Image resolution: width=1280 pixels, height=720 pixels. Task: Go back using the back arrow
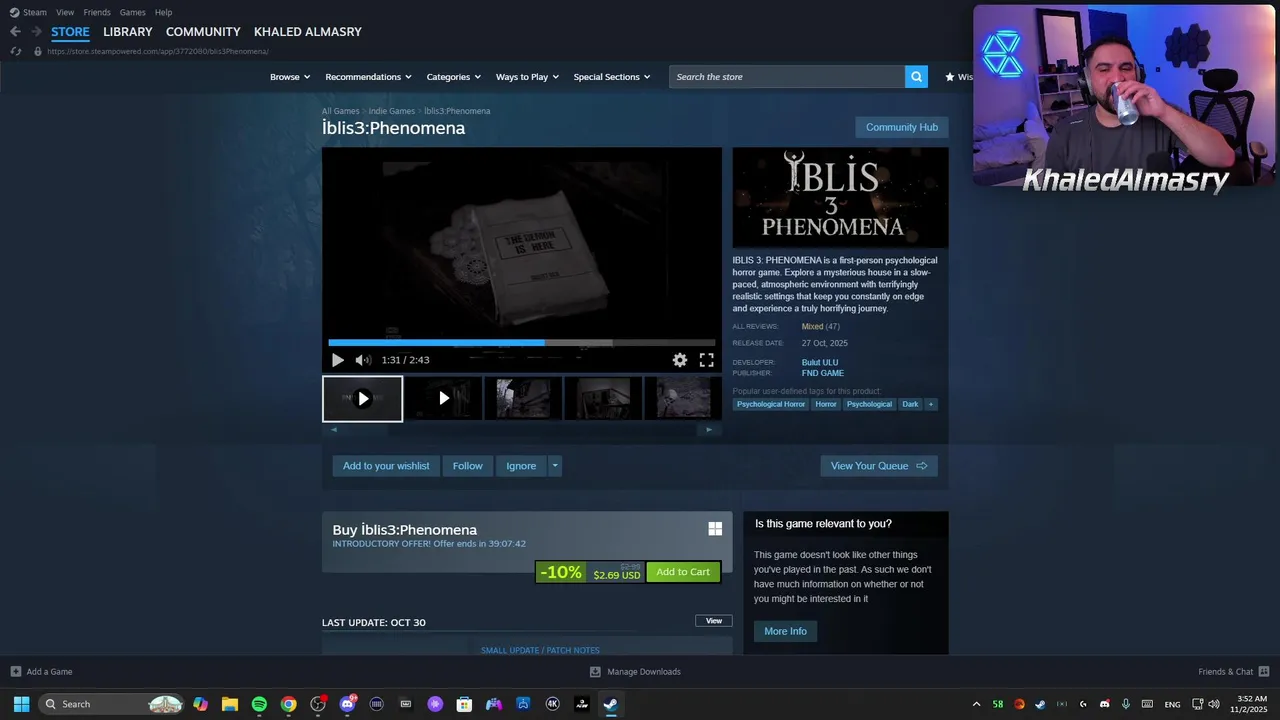(15, 32)
